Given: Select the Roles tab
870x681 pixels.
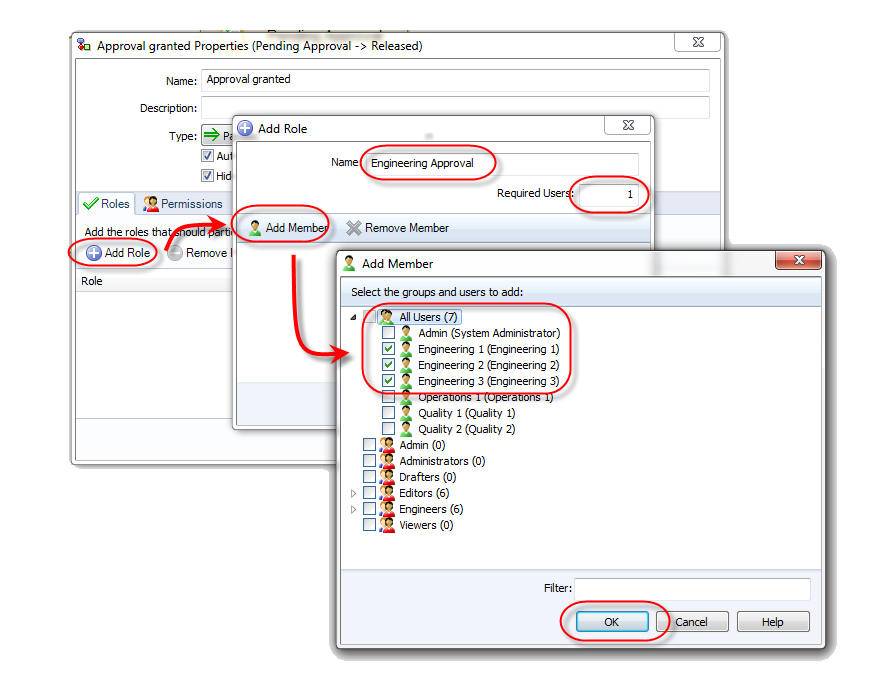Looking at the screenshot, I should coord(107,203).
